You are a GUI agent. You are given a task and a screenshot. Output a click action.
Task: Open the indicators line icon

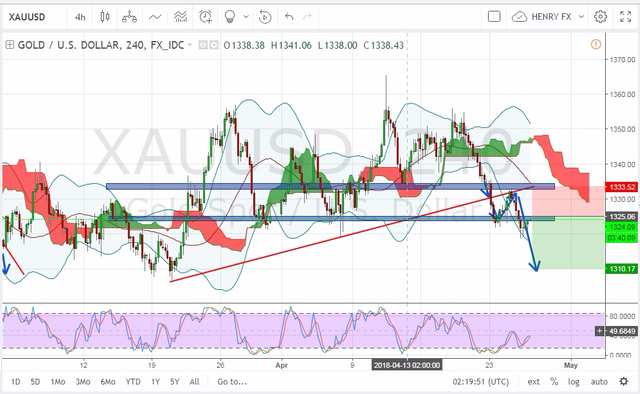point(155,17)
